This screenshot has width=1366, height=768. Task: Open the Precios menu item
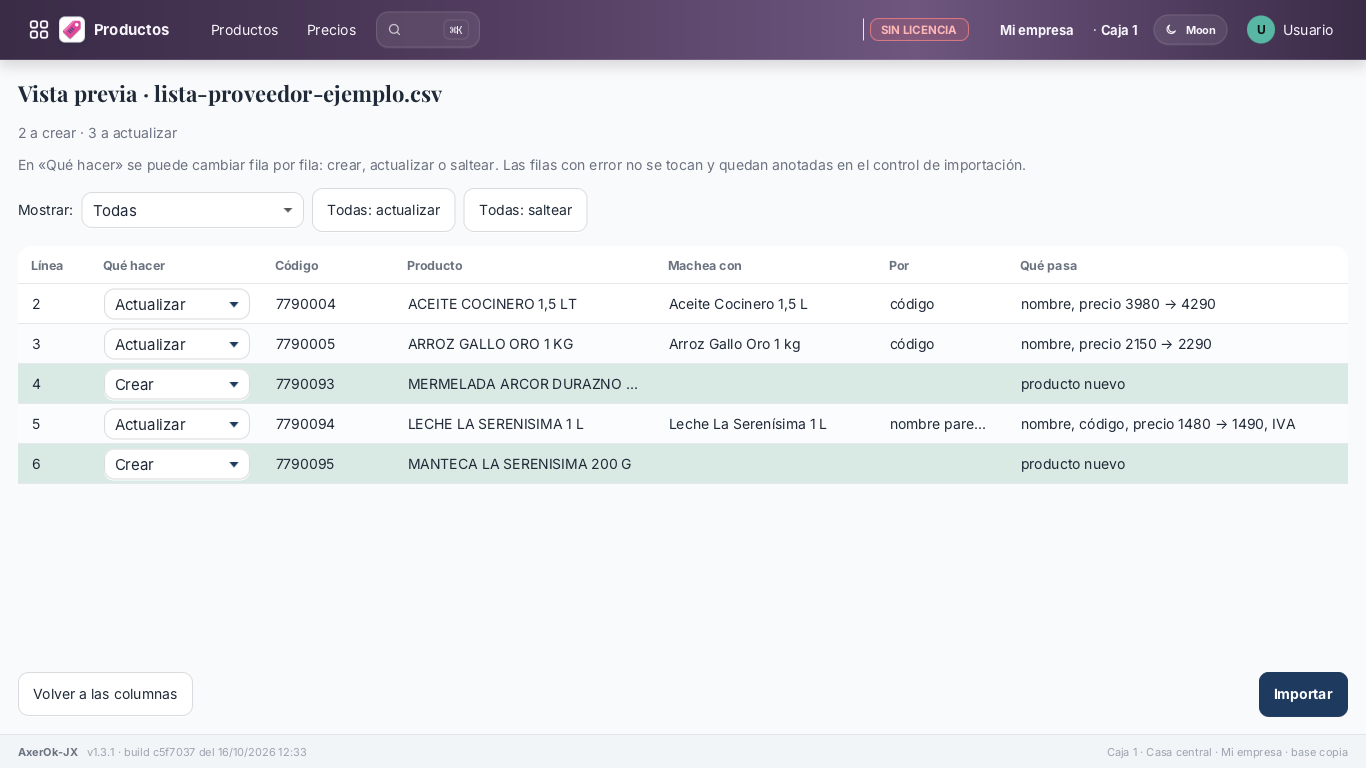tap(331, 30)
